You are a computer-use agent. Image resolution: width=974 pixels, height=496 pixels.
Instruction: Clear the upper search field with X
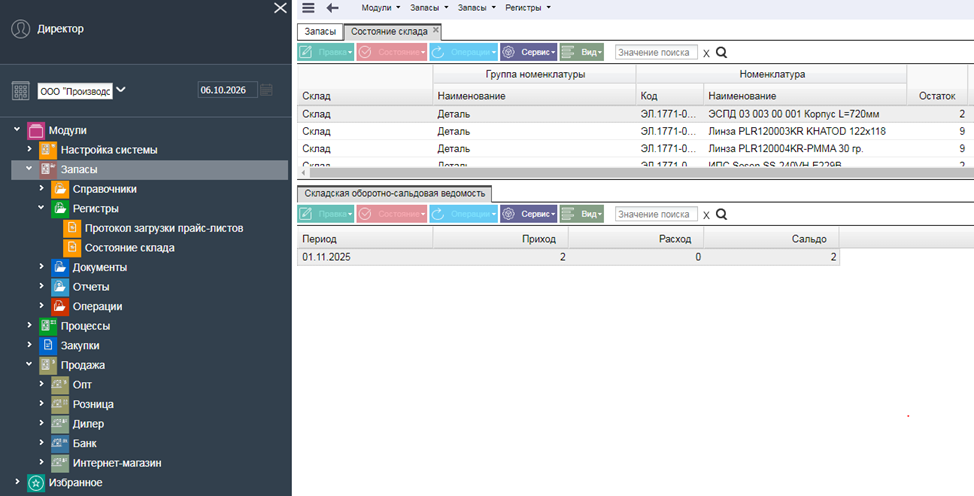(706, 53)
